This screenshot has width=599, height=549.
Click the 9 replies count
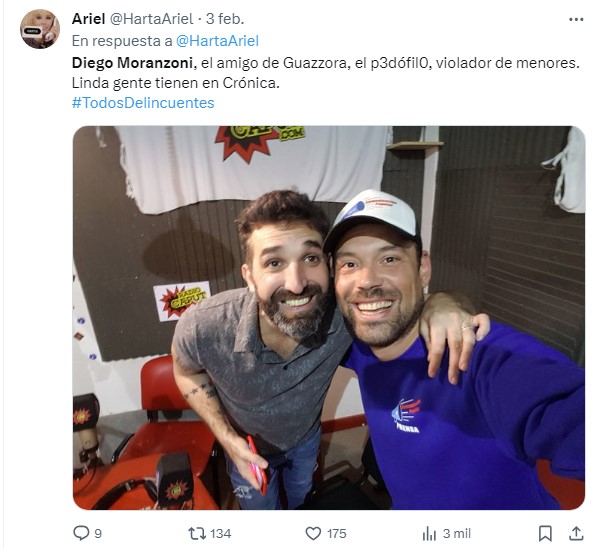point(98,533)
